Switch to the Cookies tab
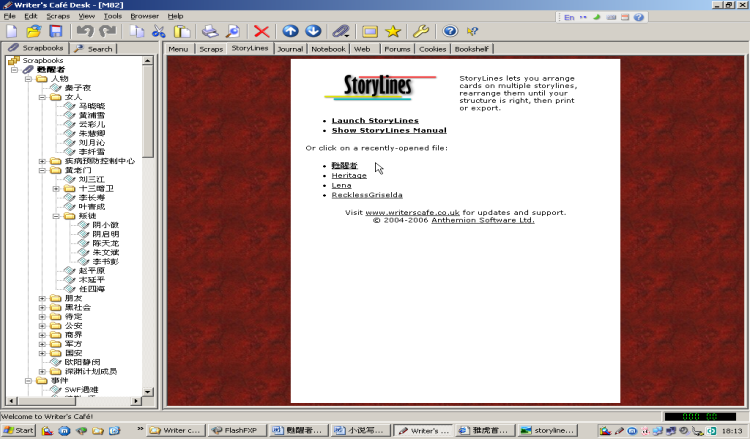The width and height of the screenshot is (750, 439). (432, 49)
